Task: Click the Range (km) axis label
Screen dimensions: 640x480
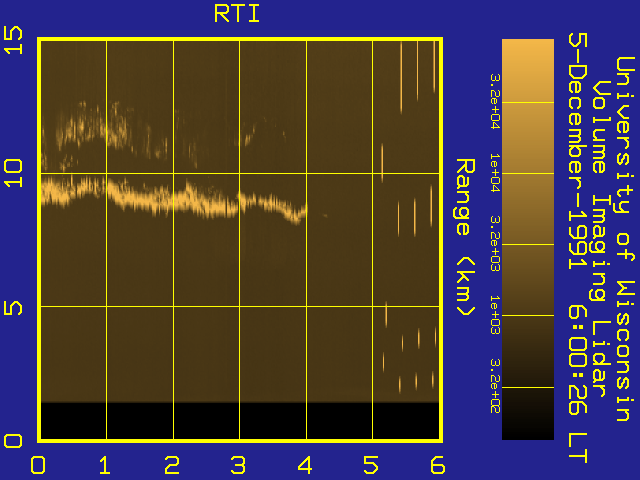Action: [x=465, y=237]
